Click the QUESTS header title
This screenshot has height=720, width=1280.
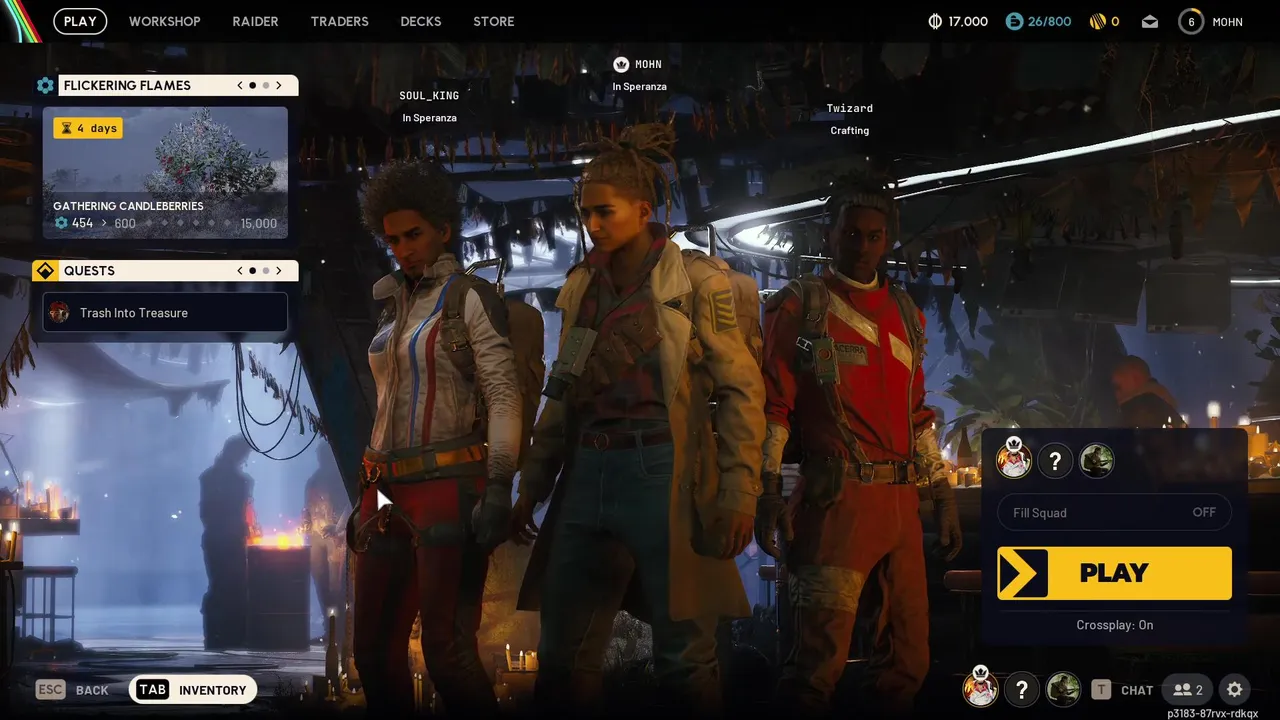point(89,271)
